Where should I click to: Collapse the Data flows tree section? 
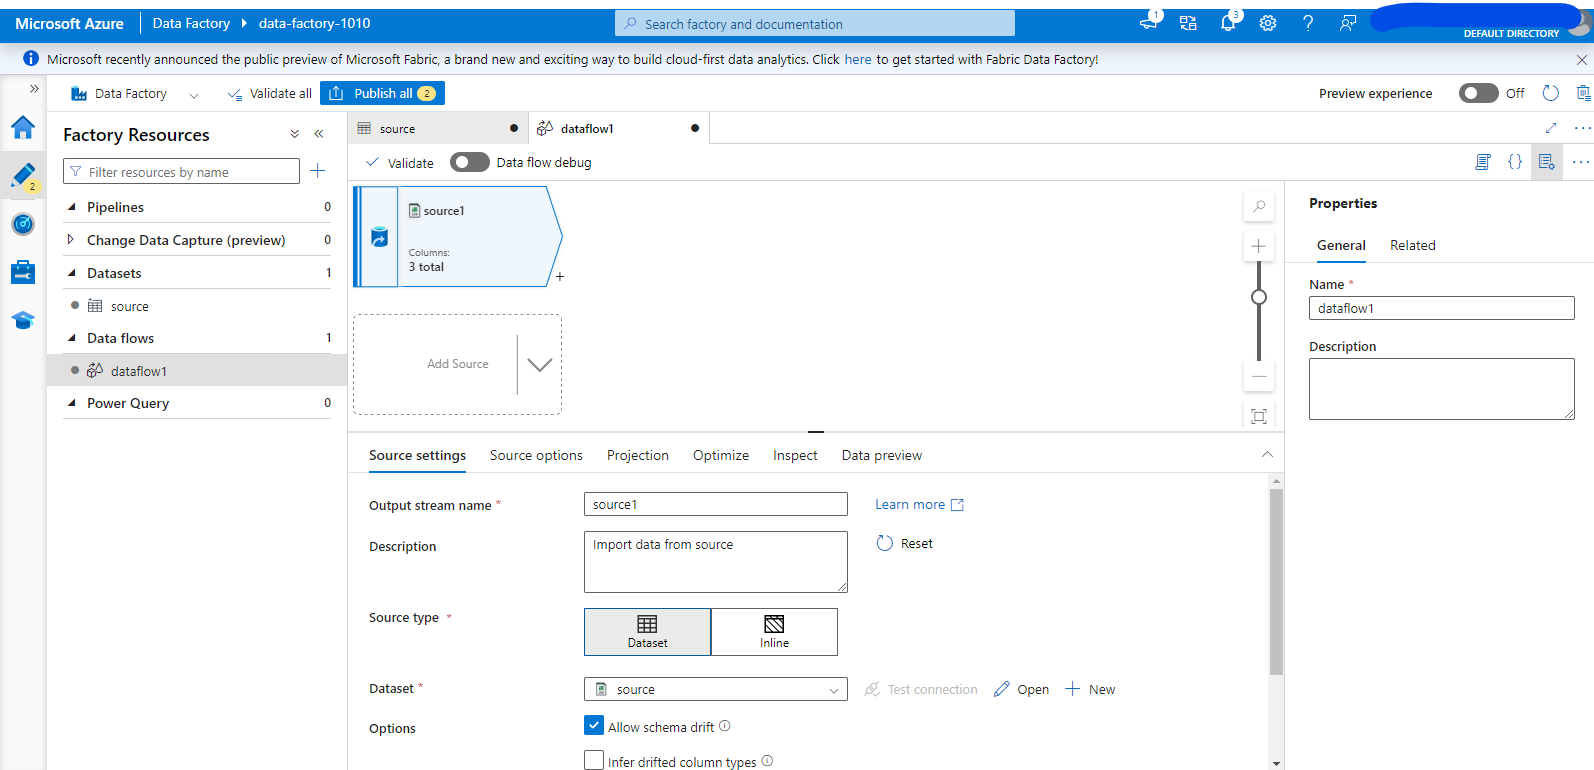click(71, 338)
